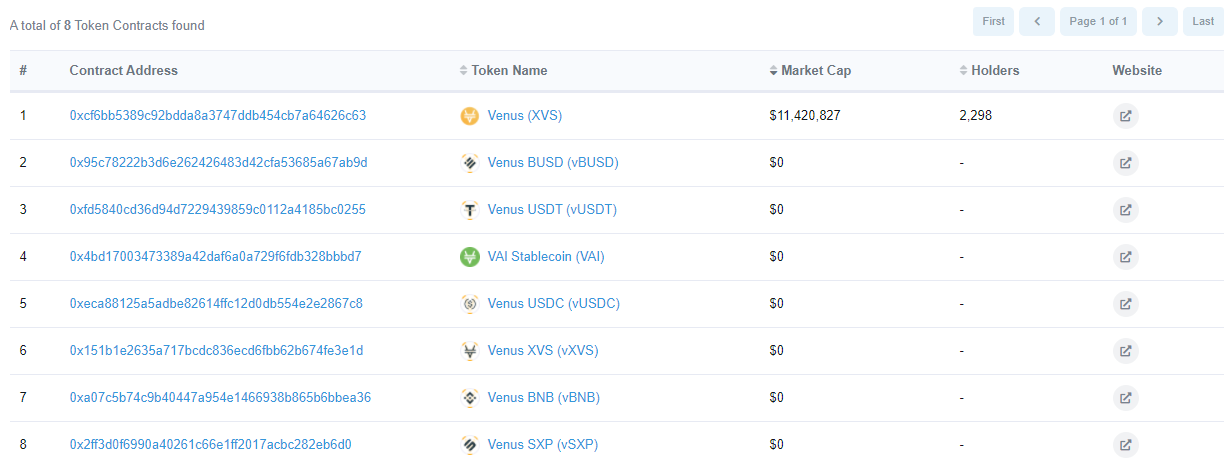
Task: Open contract address 0x2ff3d0f6990a40261c66e1ff2017acbc282eb6d0
Action: click(x=211, y=445)
